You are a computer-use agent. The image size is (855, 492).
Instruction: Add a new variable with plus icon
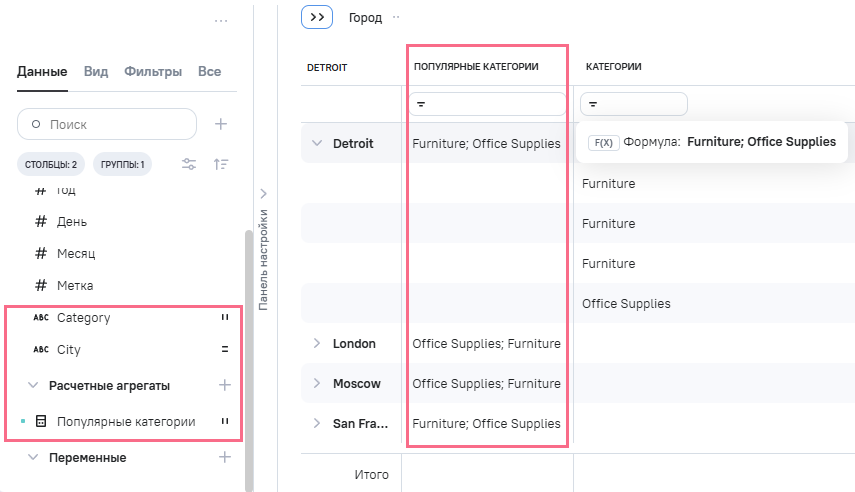click(224, 457)
